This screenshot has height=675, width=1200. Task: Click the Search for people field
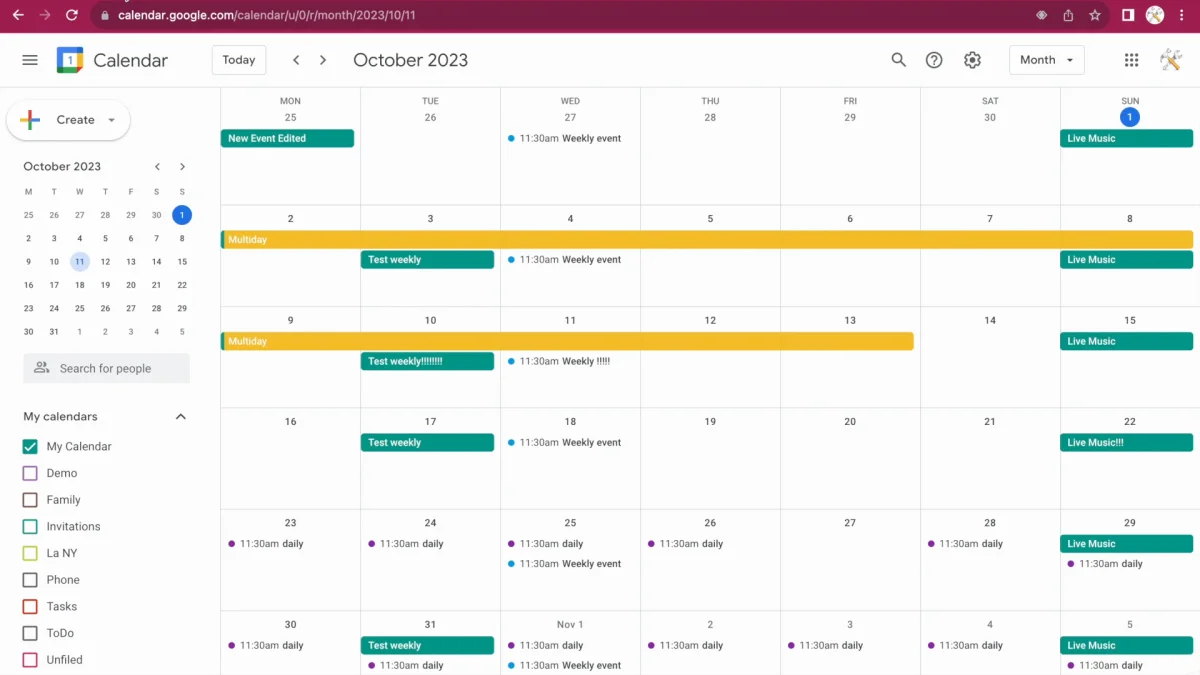106,368
